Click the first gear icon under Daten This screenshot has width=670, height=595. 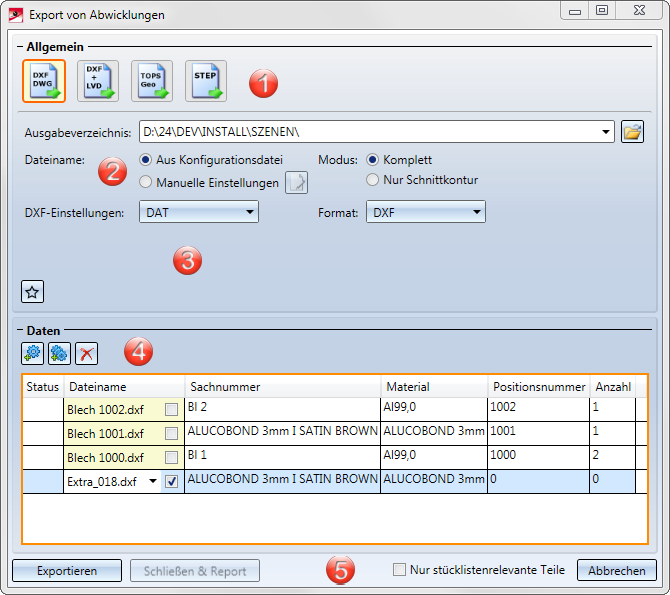(x=33, y=353)
